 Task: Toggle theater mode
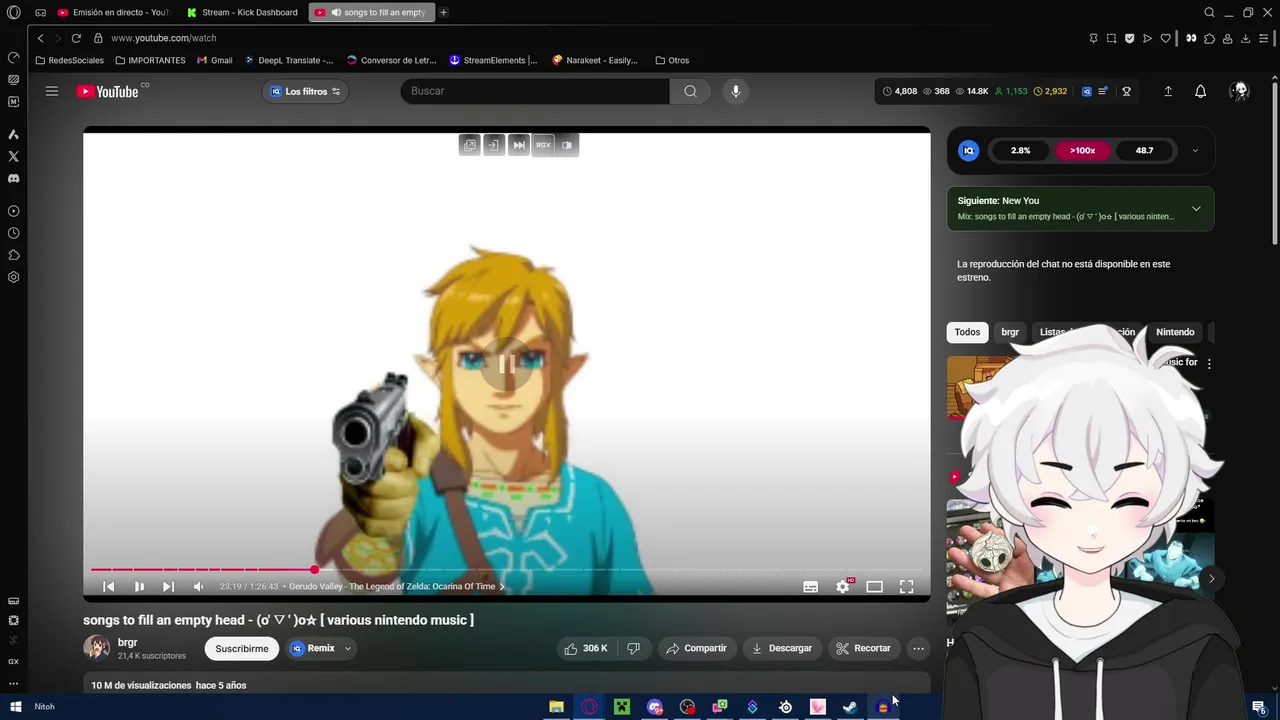pyautogui.click(x=874, y=587)
